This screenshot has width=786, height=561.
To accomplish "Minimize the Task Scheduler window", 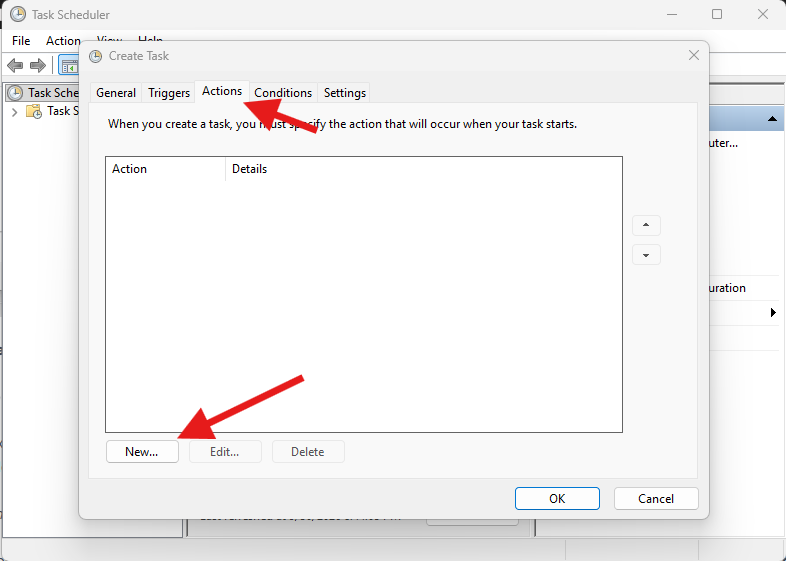I will (672, 14).
